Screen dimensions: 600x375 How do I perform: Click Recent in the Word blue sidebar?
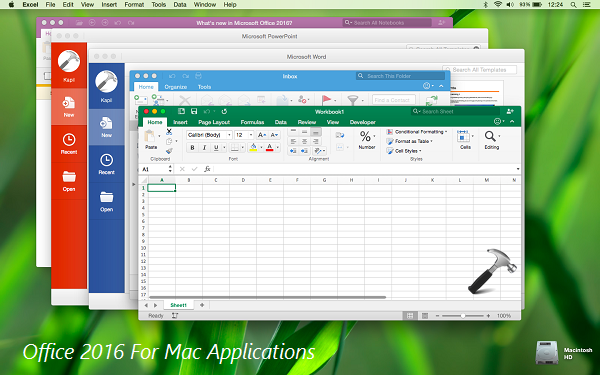coord(106,164)
